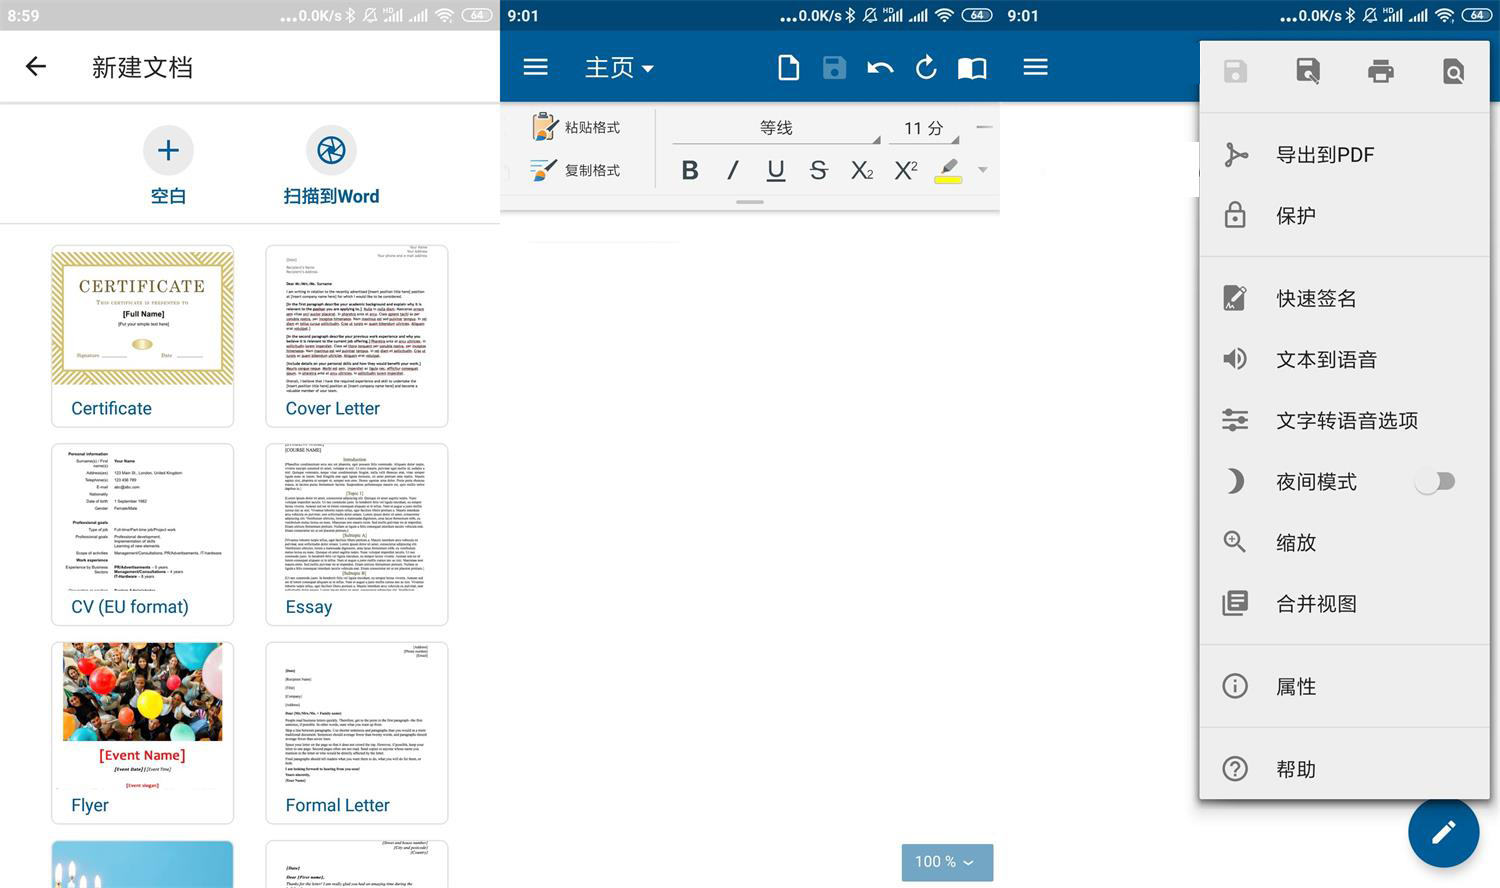Select 保护 menu entry
The width and height of the screenshot is (1500, 888).
1344,216
